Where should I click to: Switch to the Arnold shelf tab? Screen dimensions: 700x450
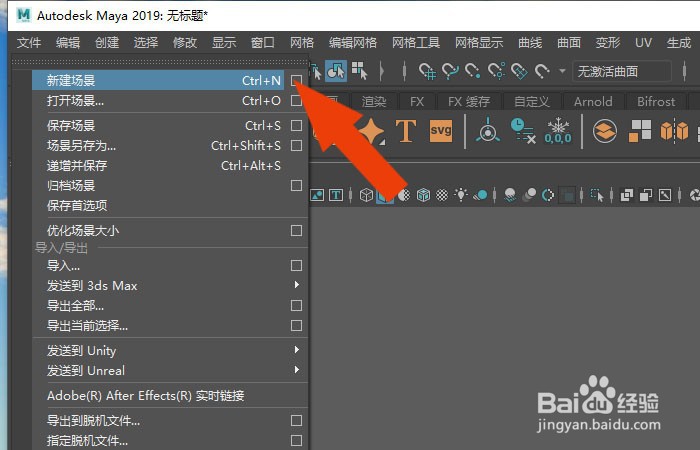point(593,102)
